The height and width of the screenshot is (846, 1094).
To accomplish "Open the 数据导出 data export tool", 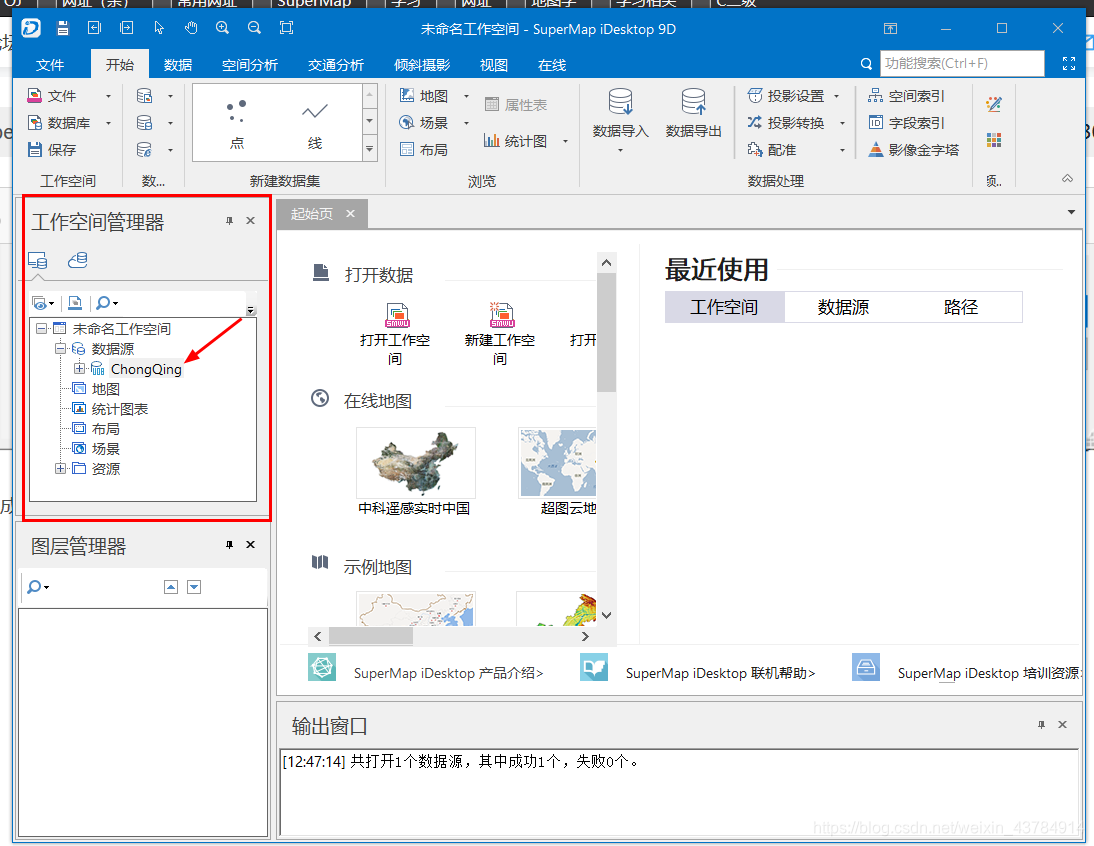I will pyautogui.click(x=694, y=114).
